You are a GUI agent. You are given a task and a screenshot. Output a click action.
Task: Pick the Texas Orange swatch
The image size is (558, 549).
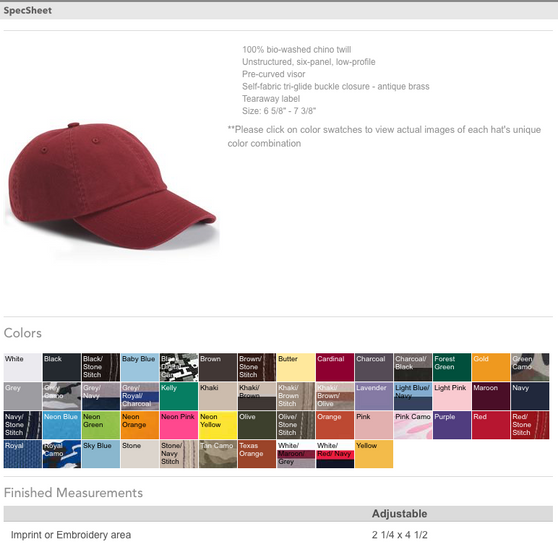[257, 454]
